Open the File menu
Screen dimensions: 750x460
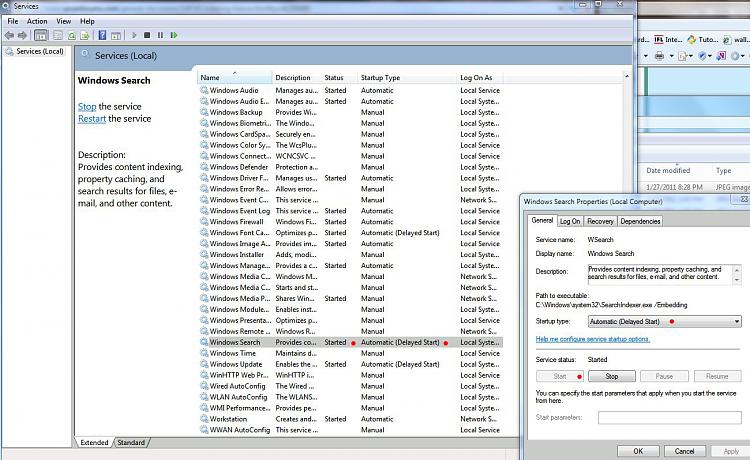[x=13, y=22]
